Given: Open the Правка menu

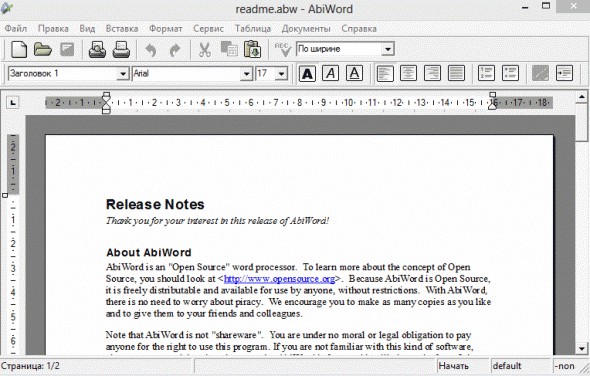Looking at the screenshot, I should click(53, 29).
